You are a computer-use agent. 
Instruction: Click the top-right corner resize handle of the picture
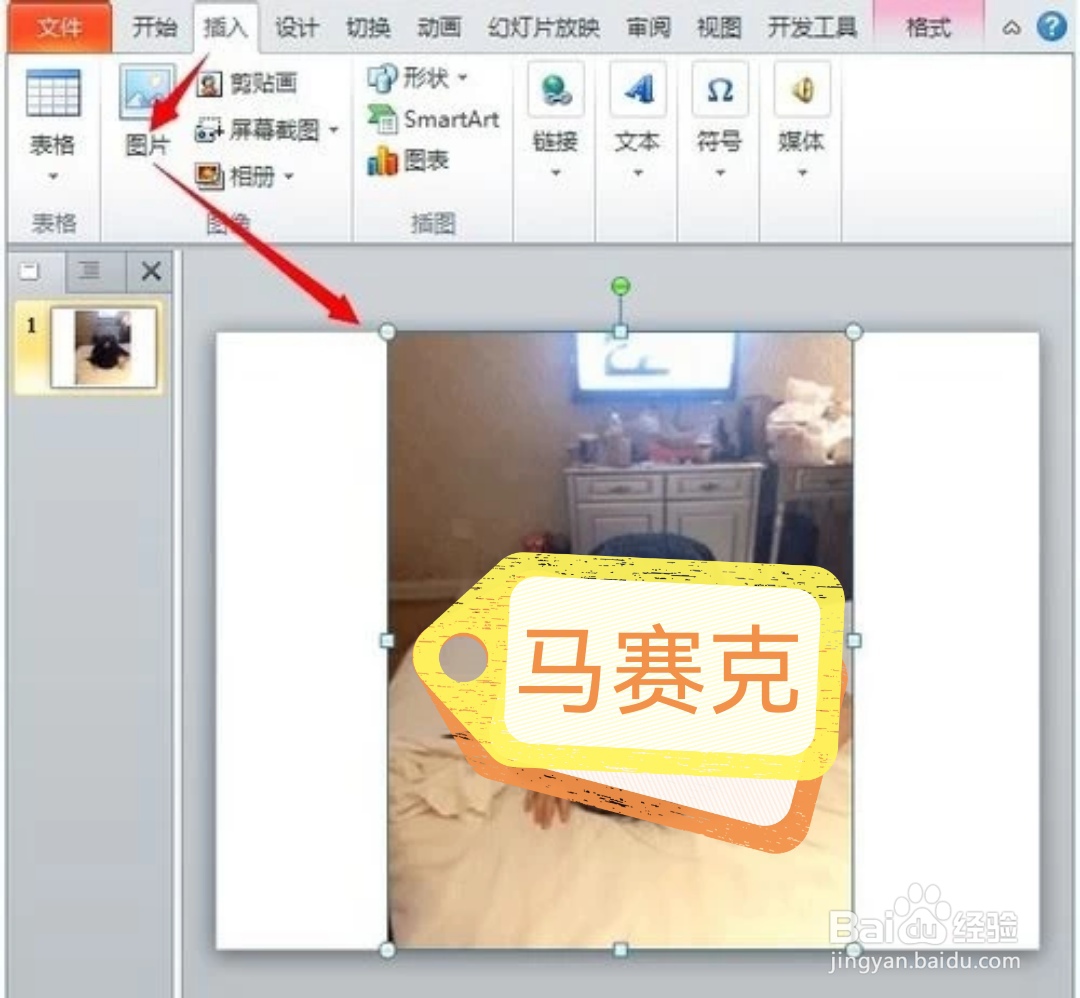[853, 332]
